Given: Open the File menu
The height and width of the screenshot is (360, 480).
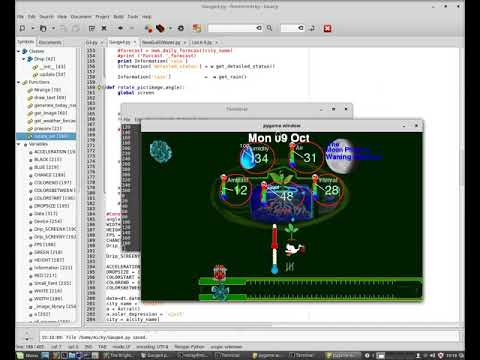Looking at the screenshot, I should coord(20,16).
